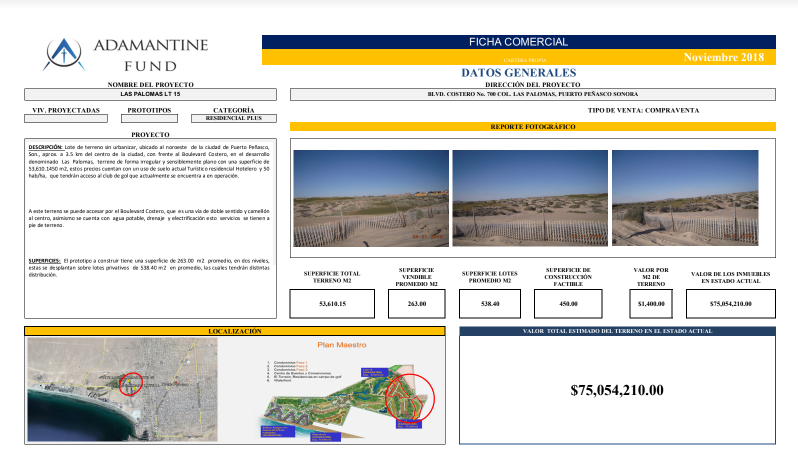
Task: Click the 'Plan Maestro' title text
Action: [342, 345]
